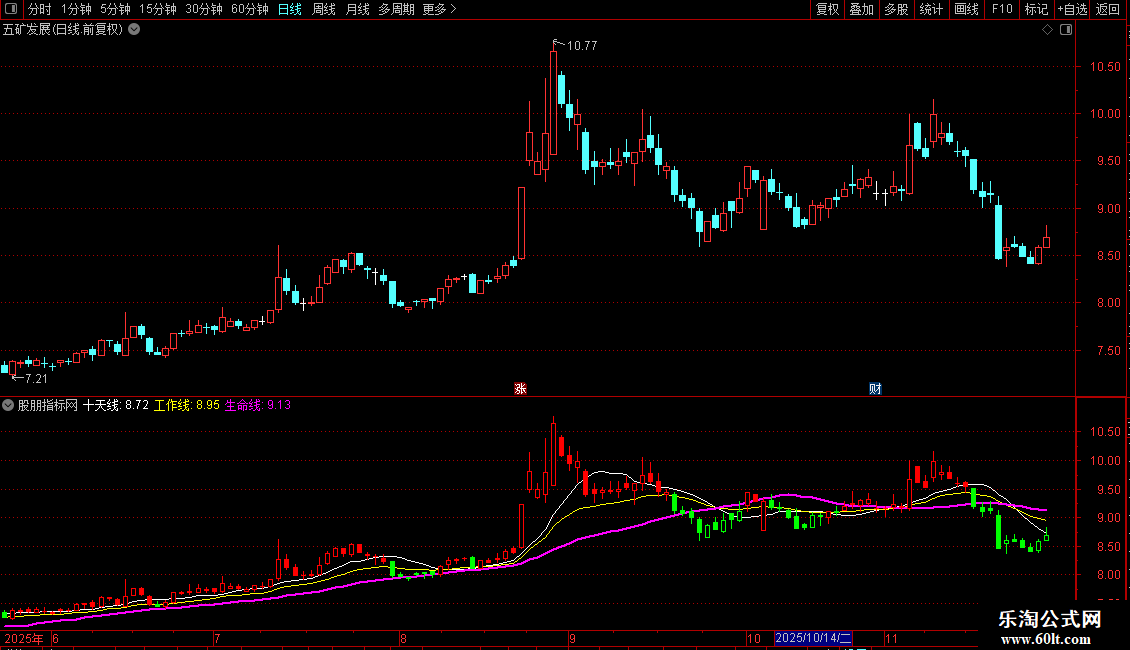Click the 工作线: 8.95 indicator value

(x=187, y=405)
